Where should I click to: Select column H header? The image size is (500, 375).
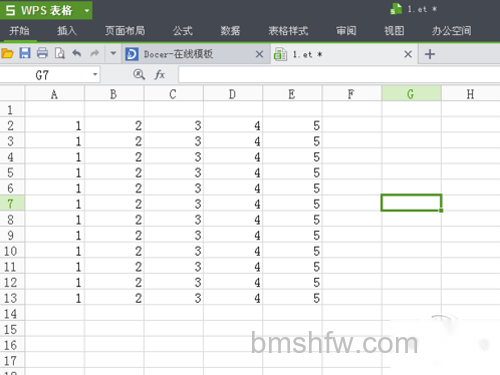tap(470, 94)
